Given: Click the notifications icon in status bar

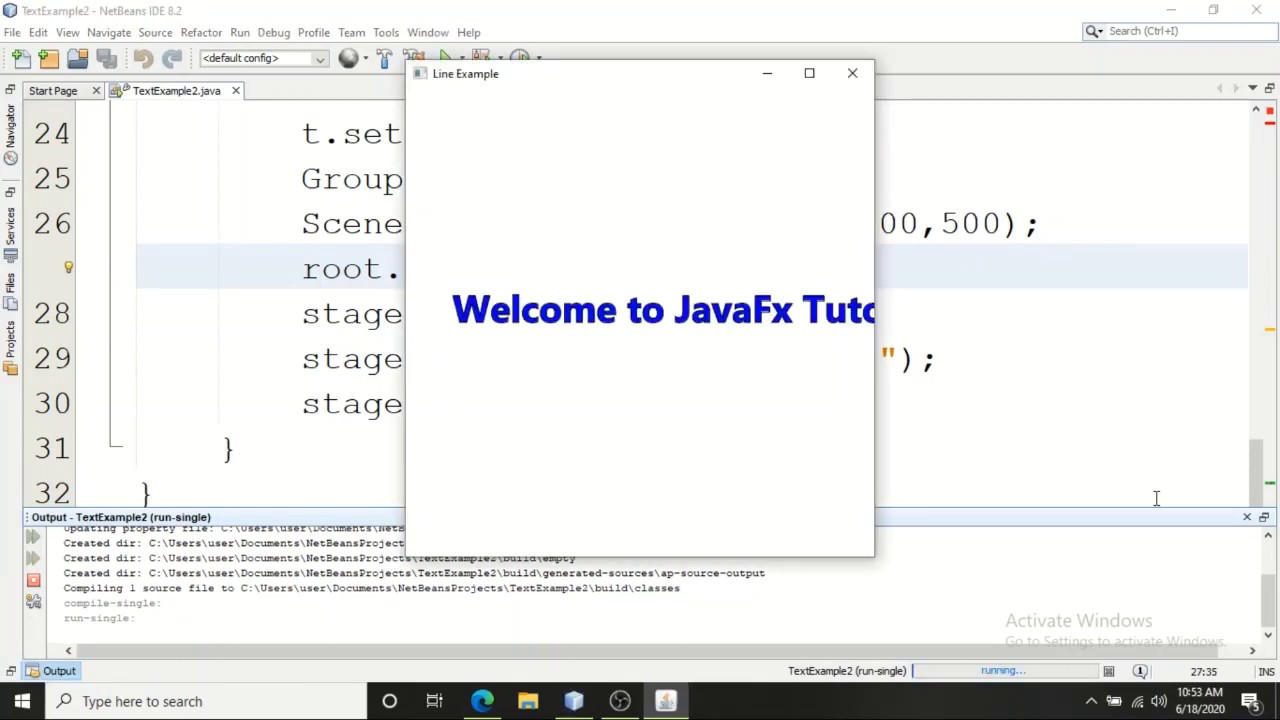Looking at the screenshot, I should click(1140, 671).
